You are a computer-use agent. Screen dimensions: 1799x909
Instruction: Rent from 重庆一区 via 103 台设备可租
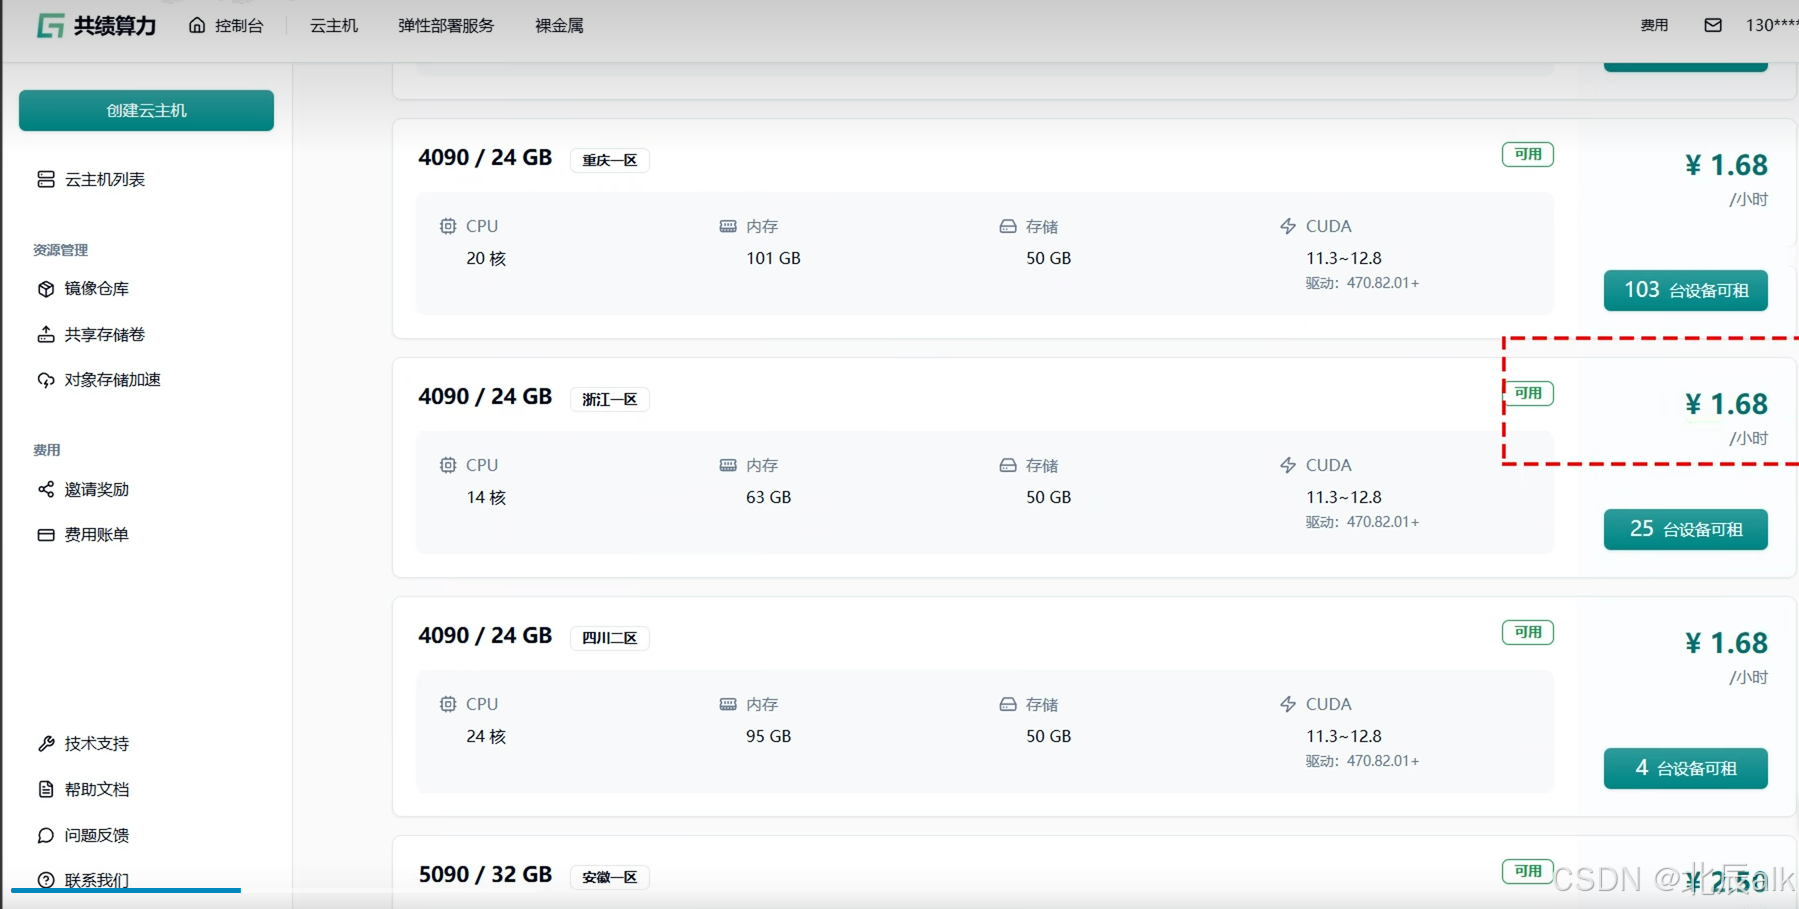[x=1684, y=289]
